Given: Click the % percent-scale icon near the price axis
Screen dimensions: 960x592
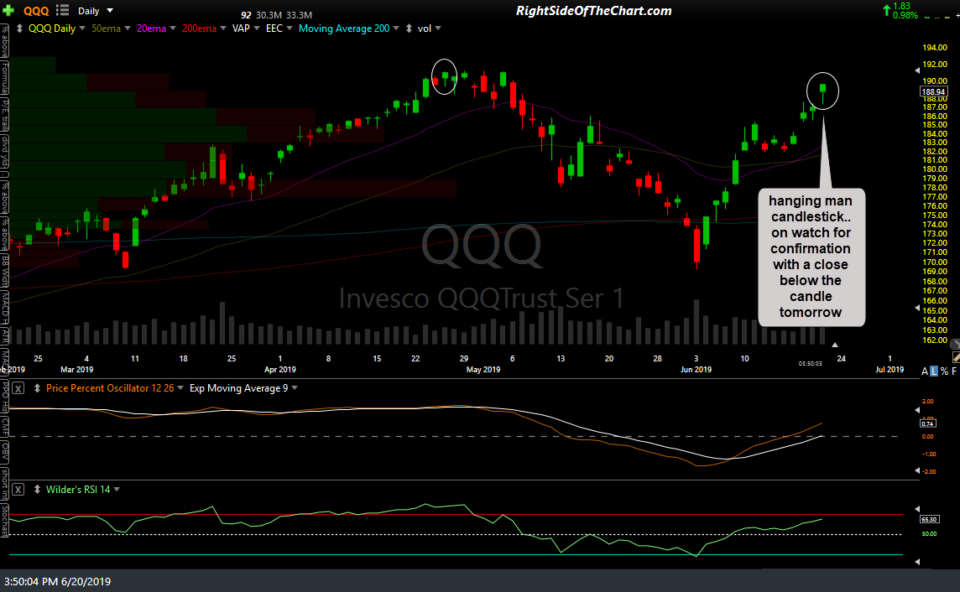Looking at the screenshot, I should 944,371.
